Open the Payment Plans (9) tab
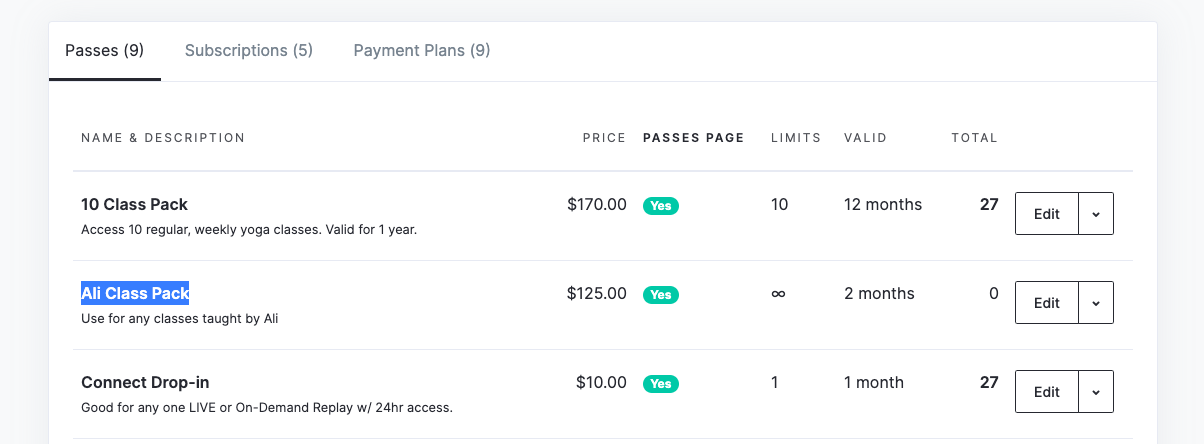Screen dimensions: 1204x444 [422, 50]
